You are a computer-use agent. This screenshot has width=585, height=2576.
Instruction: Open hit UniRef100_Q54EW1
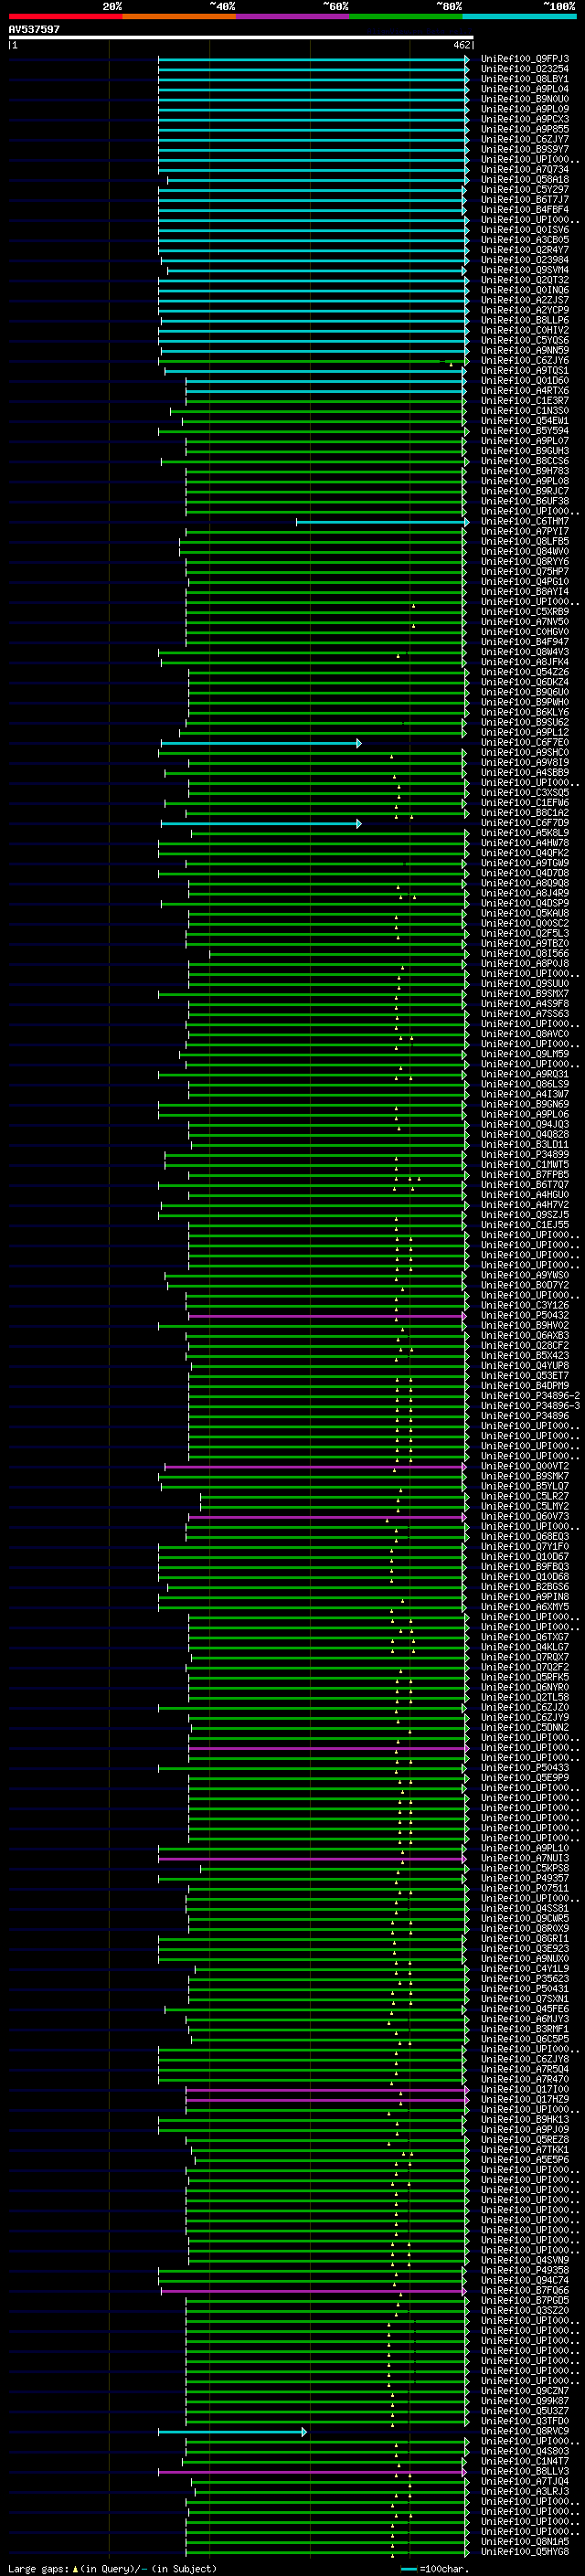point(524,421)
